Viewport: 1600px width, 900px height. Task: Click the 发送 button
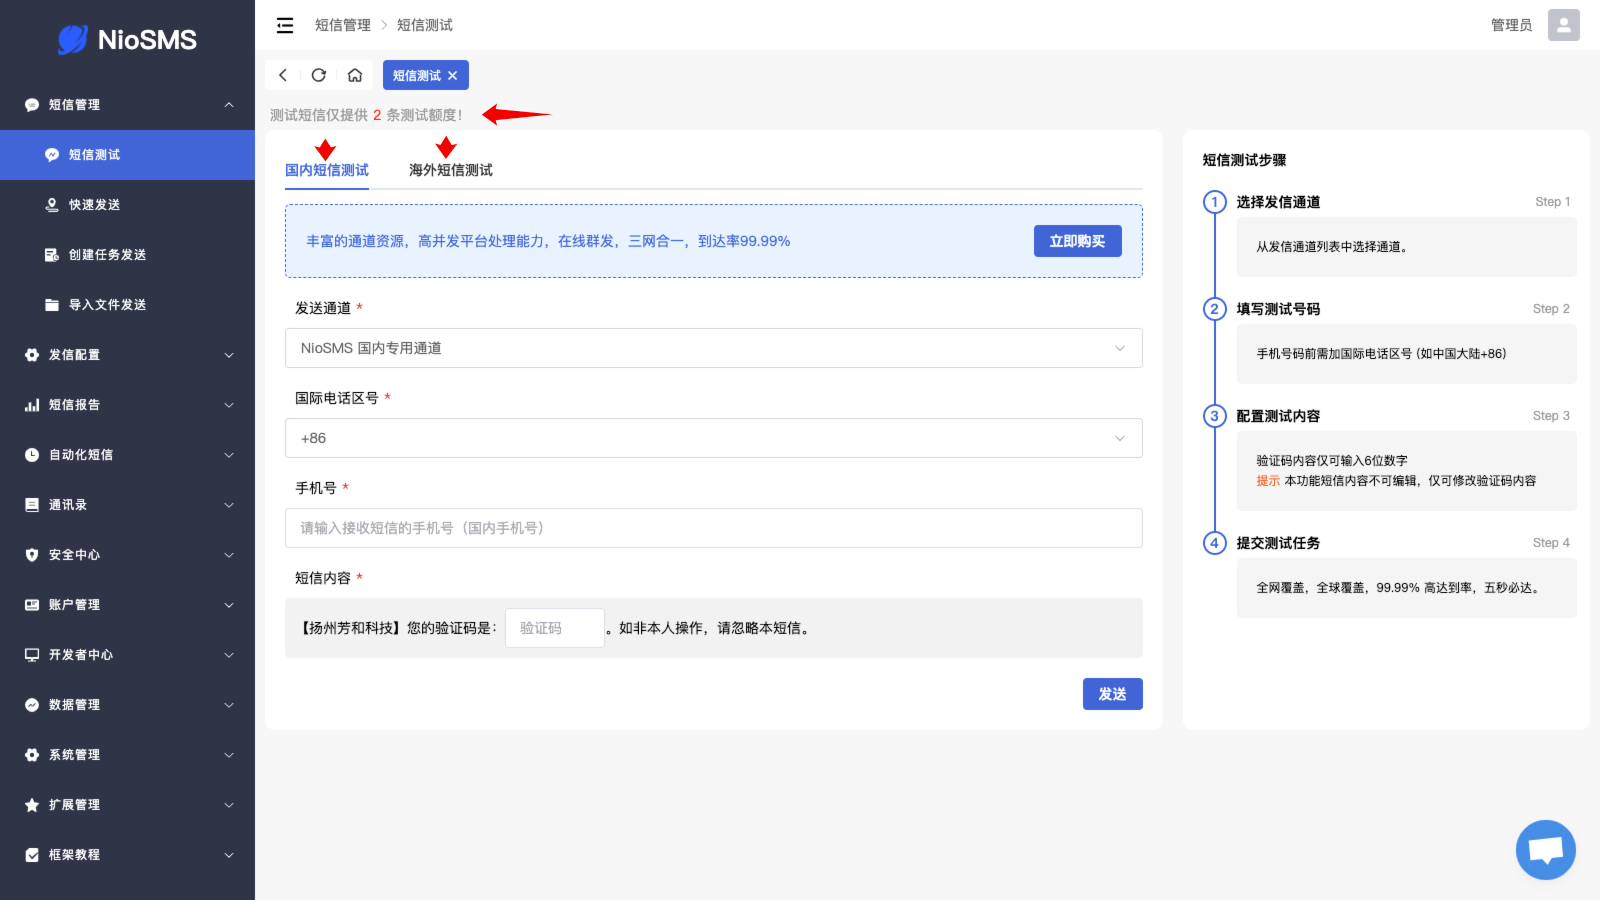1113,694
